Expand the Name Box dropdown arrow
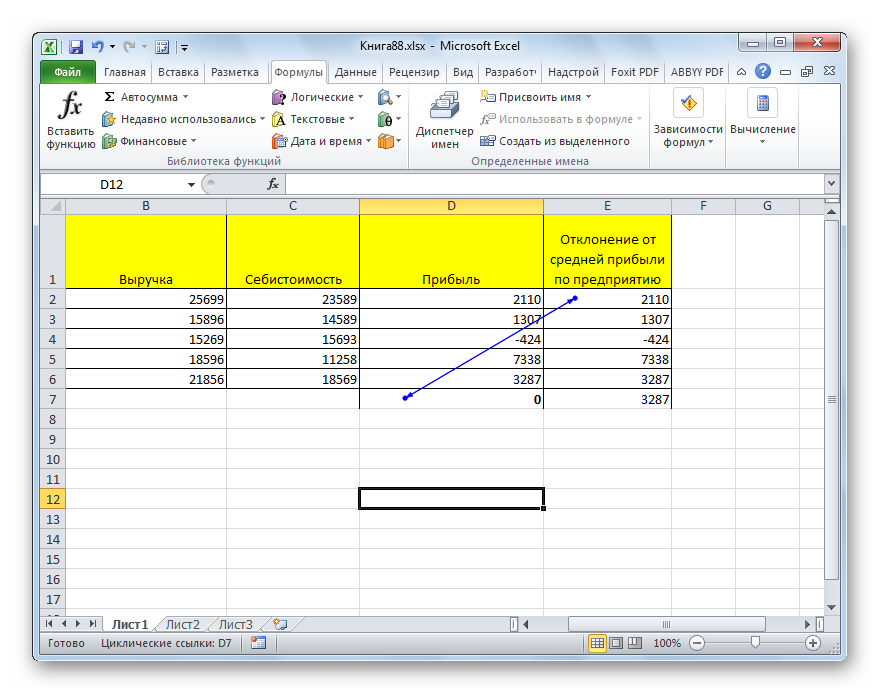The height and width of the screenshot is (694, 880). click(x=191, y=185)
